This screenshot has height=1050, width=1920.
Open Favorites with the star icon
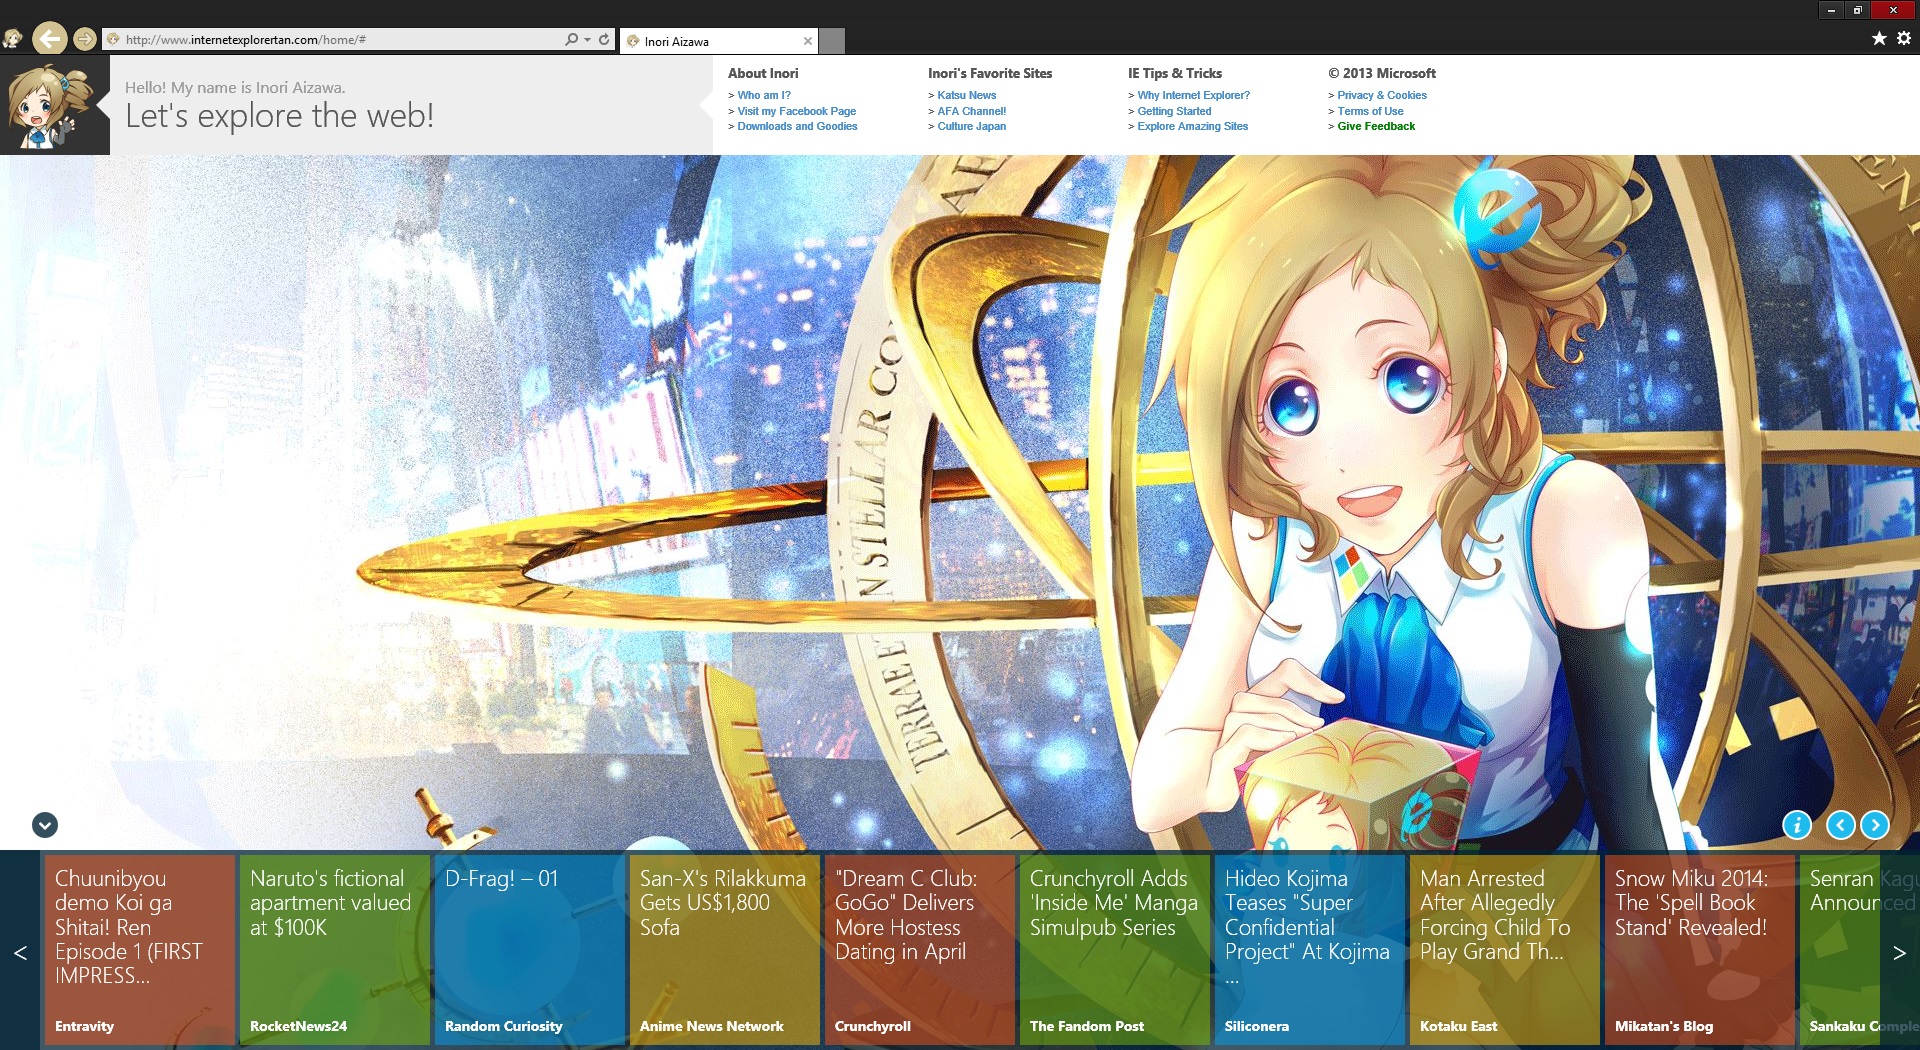click(1879, 38)
